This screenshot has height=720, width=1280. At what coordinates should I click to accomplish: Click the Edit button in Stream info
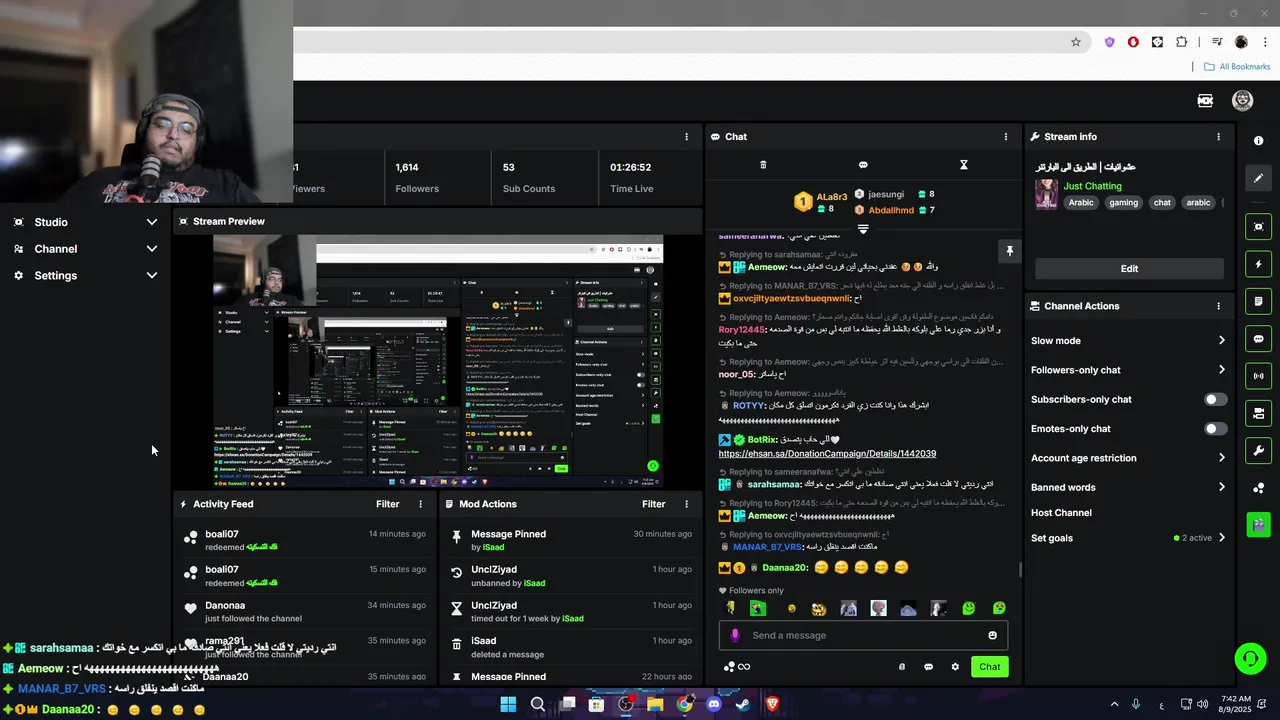point(1129,268)
